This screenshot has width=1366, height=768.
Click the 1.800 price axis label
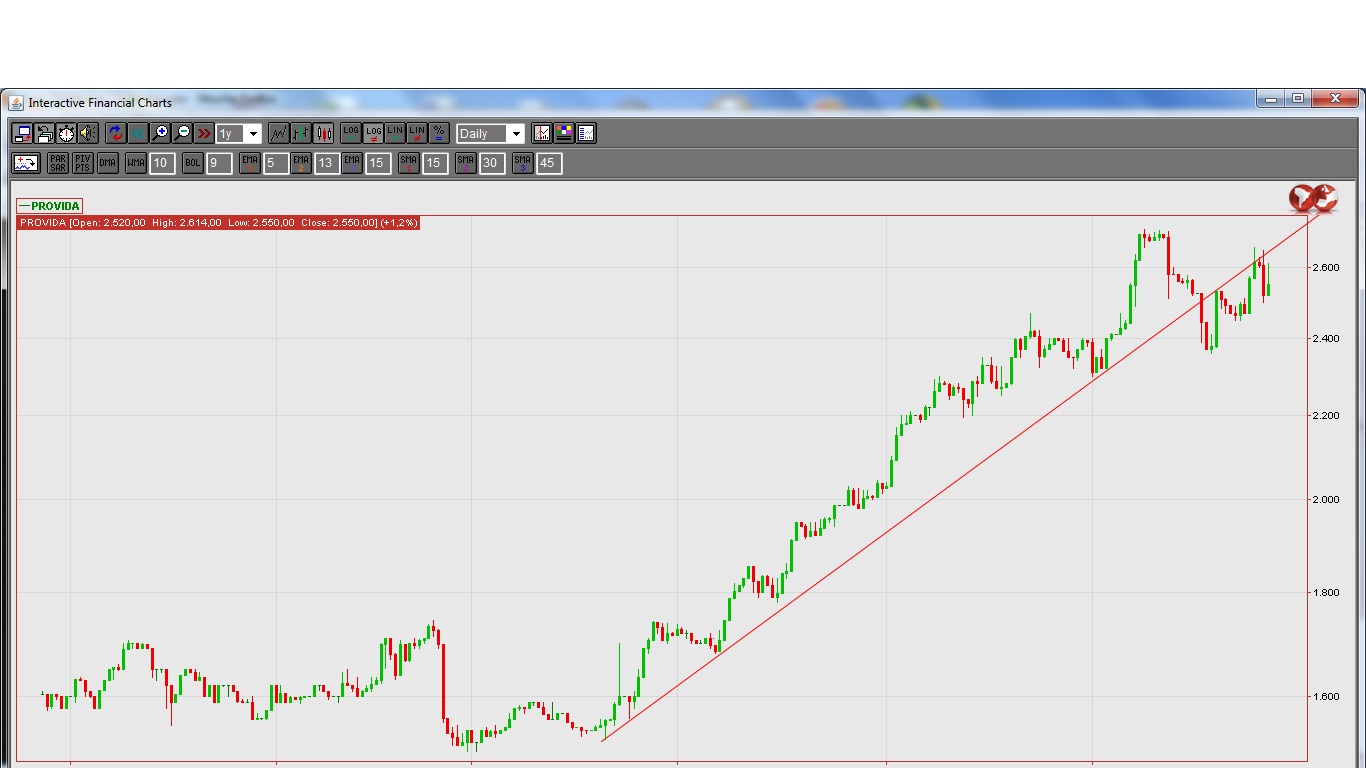coord(1325,592)
